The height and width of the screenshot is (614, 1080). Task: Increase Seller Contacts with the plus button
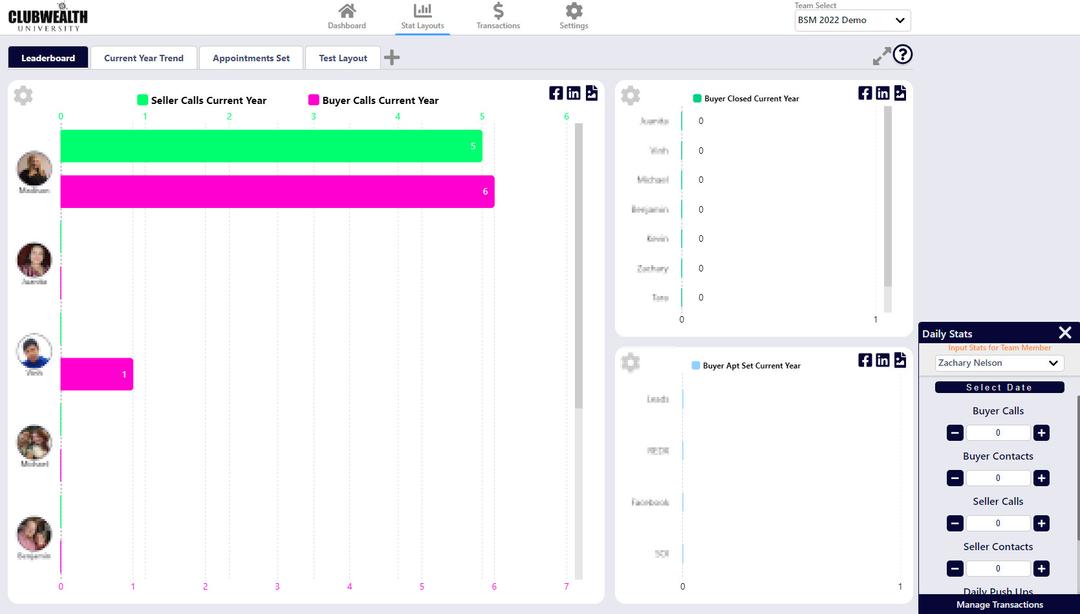(x=1041, y=569)
